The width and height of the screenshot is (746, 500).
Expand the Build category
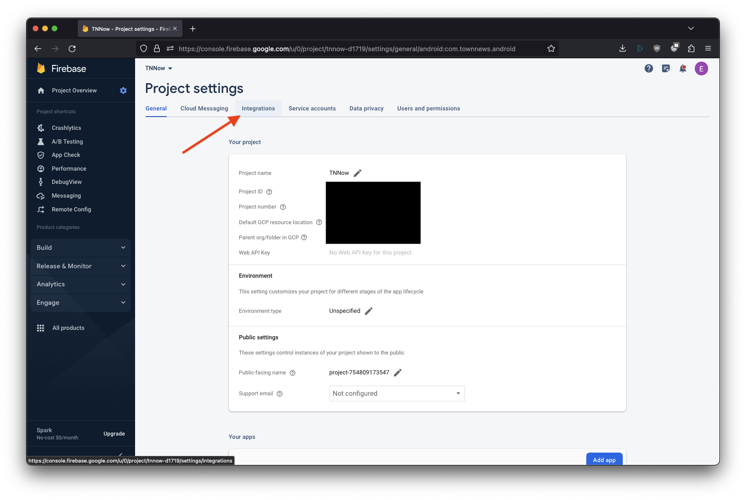coord(81,248)
